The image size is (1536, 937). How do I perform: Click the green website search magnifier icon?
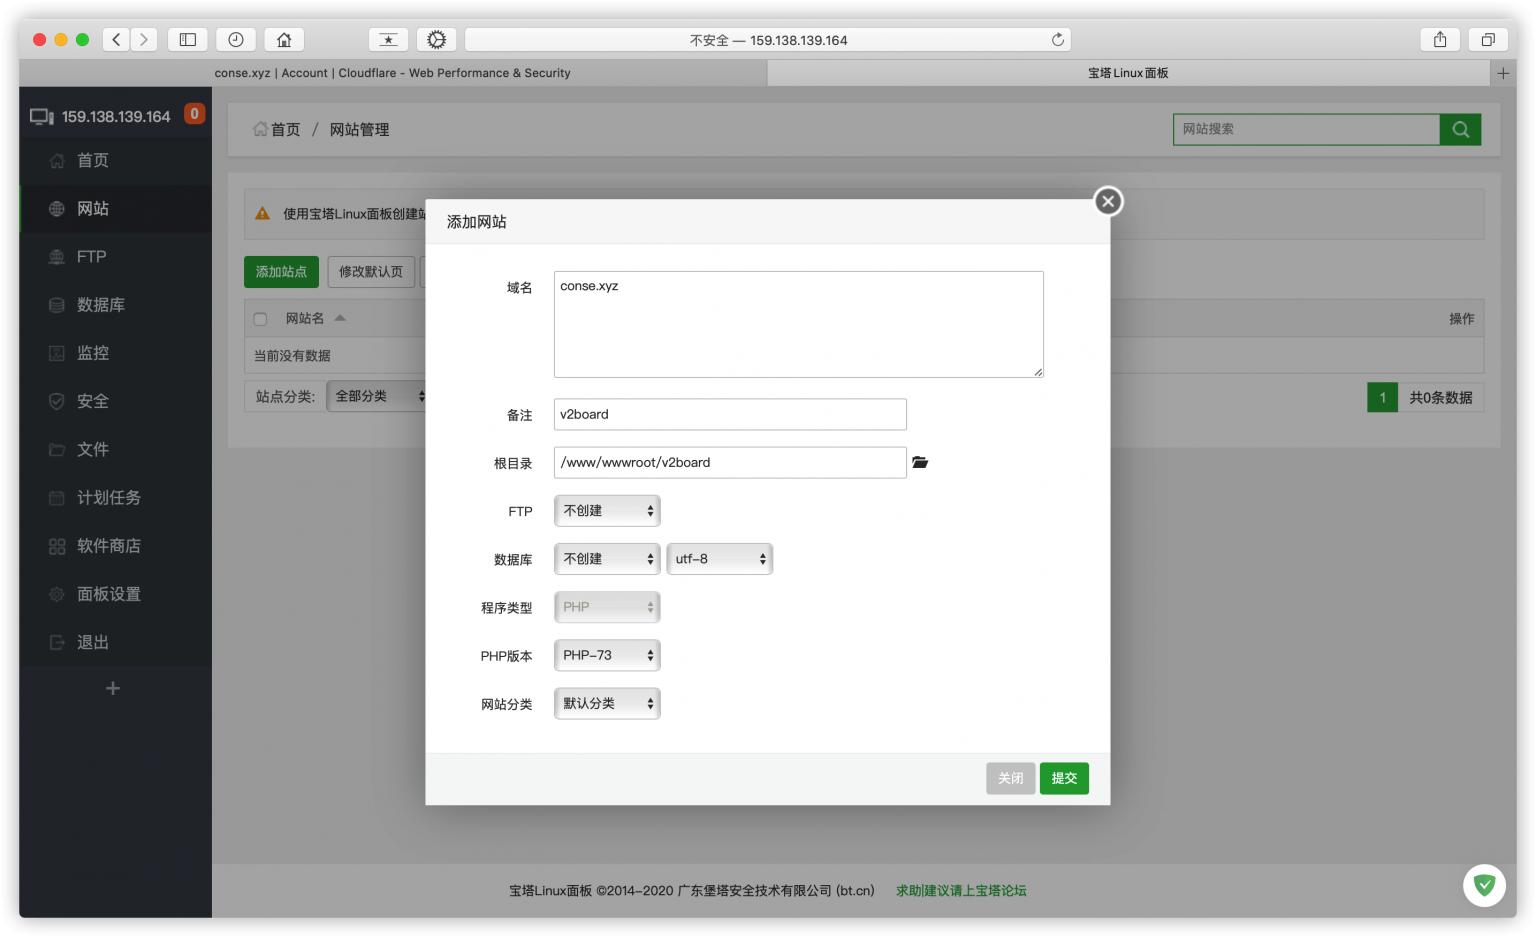click(x=1460, y=129)
